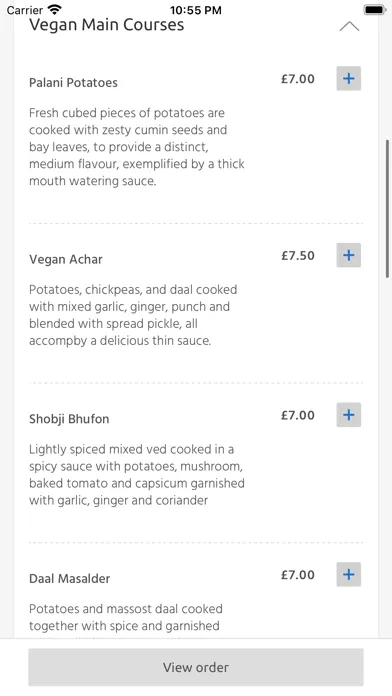Collapse the Vegan Main Courses section chevron
Screen dimensions: 392x696
(349, 27)
